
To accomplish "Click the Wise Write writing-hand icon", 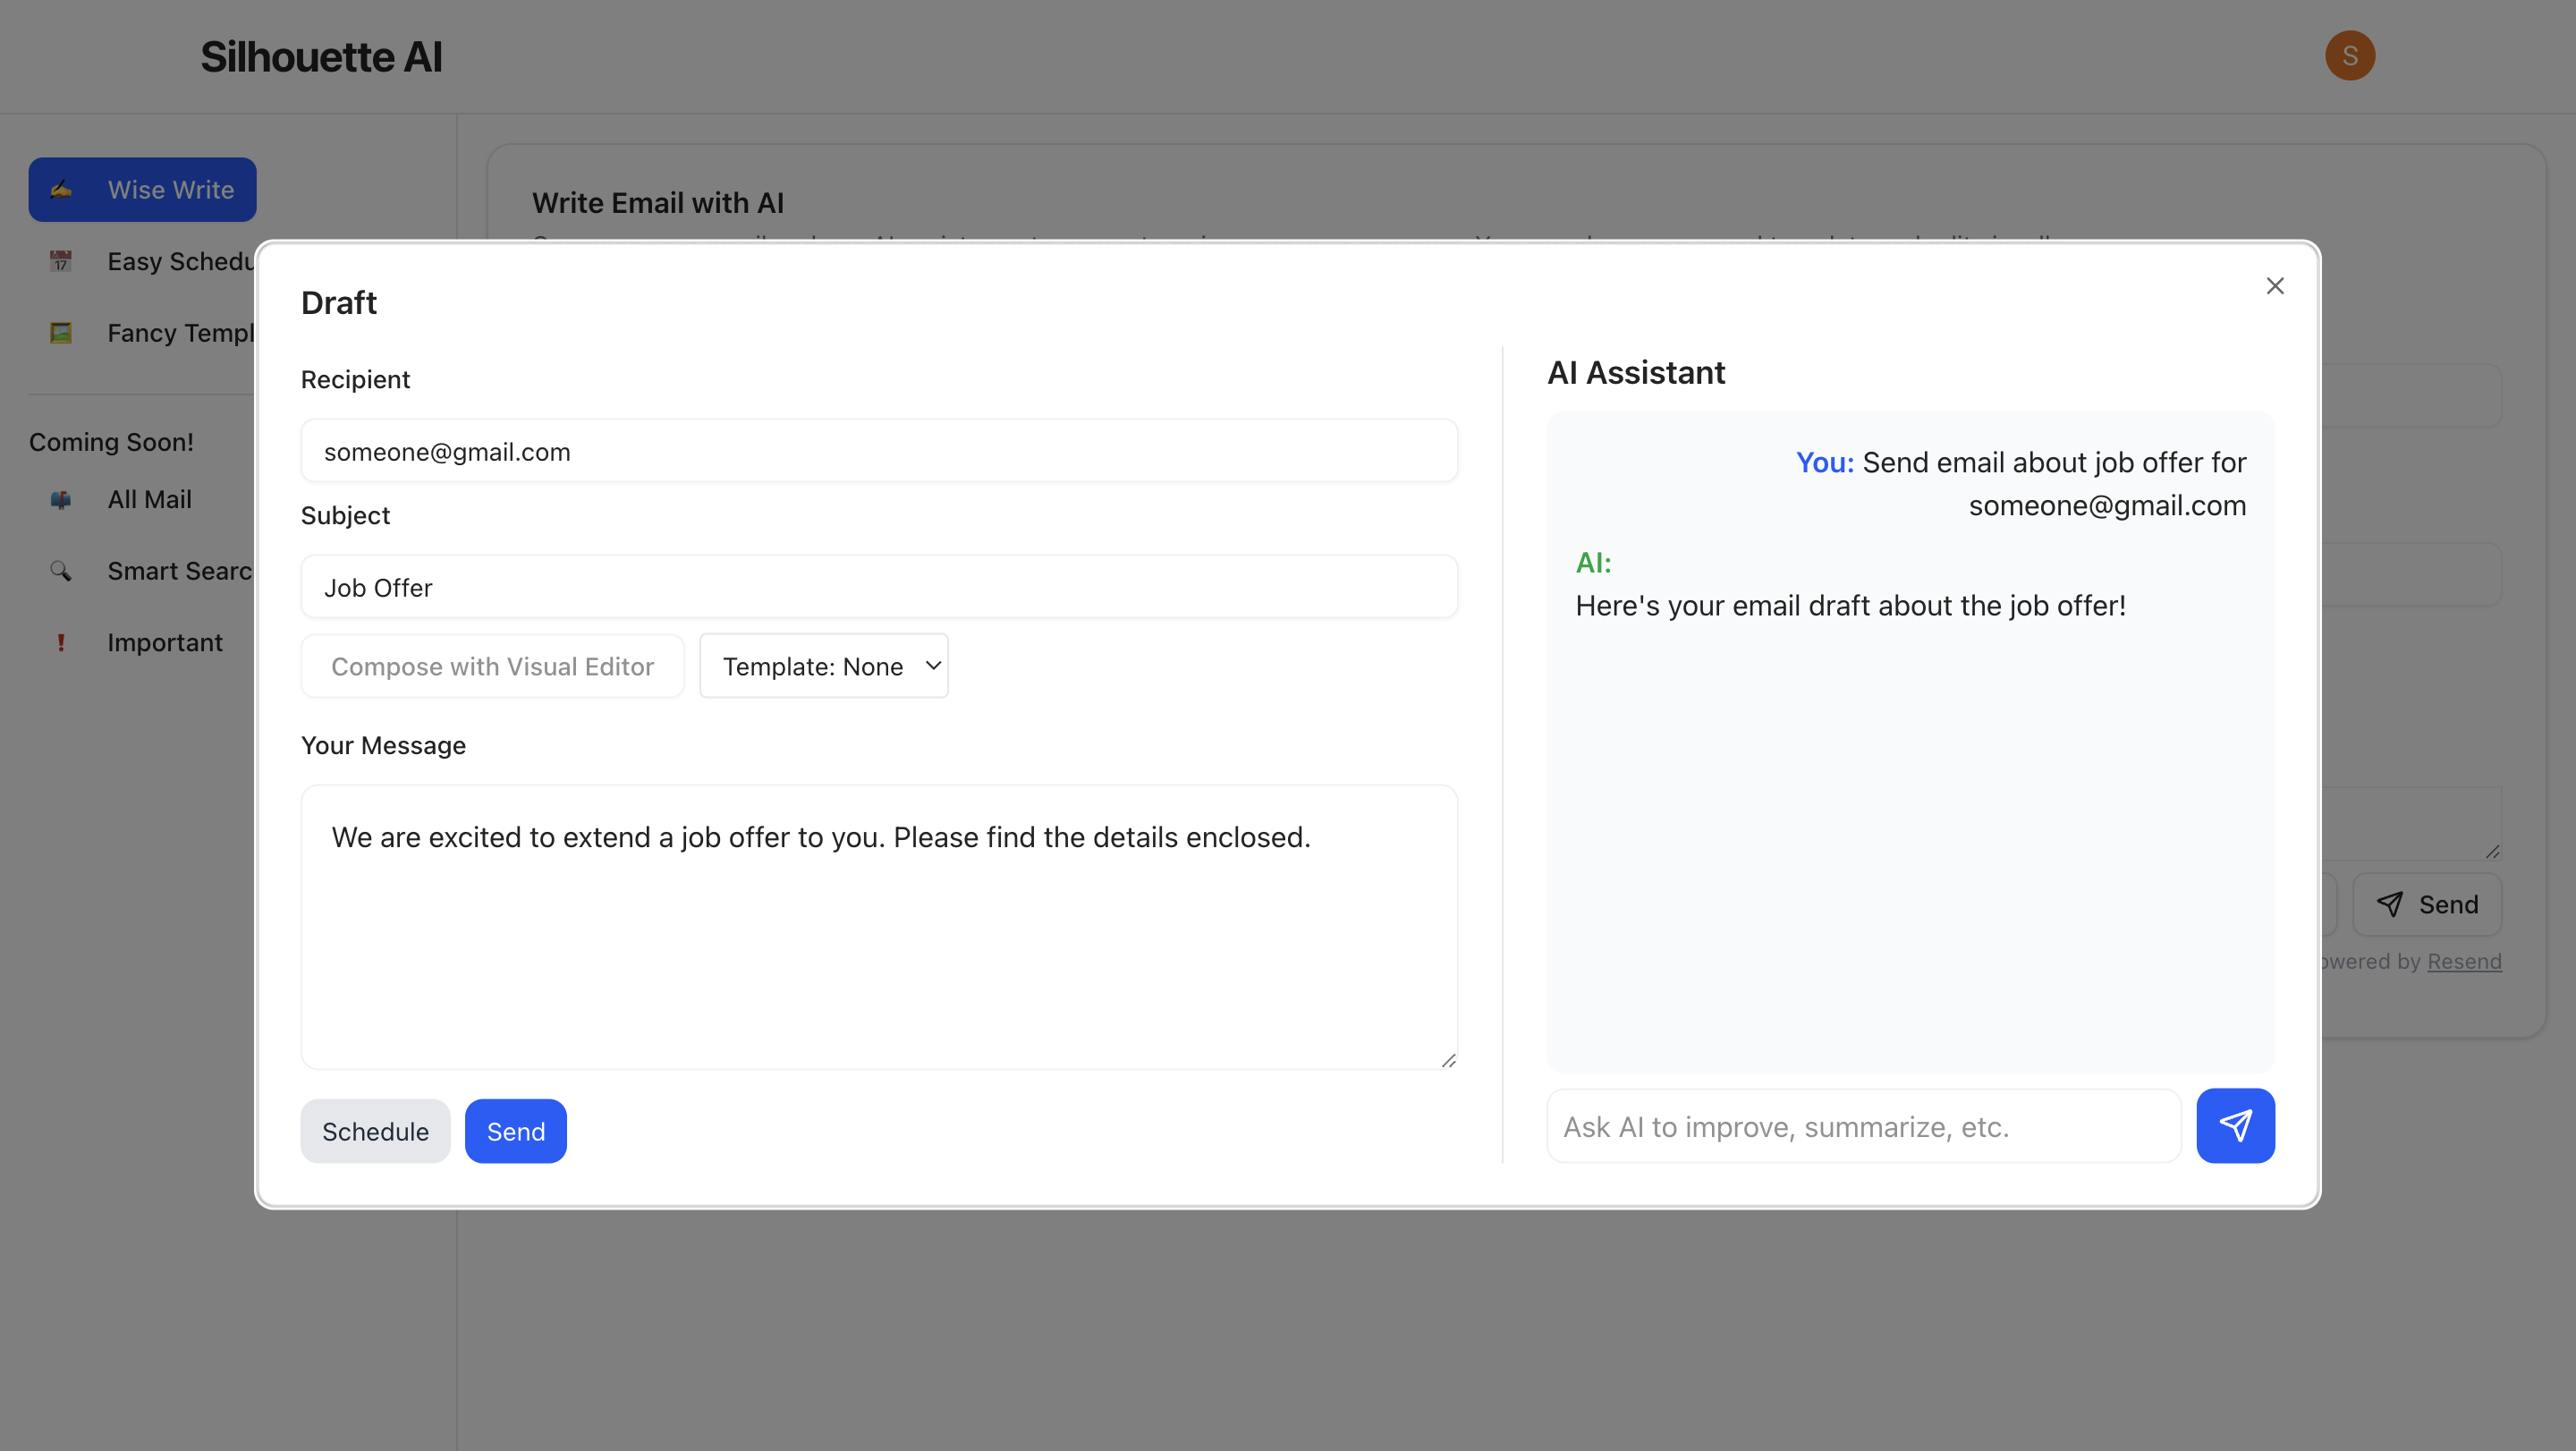I will tap(61, 189).
